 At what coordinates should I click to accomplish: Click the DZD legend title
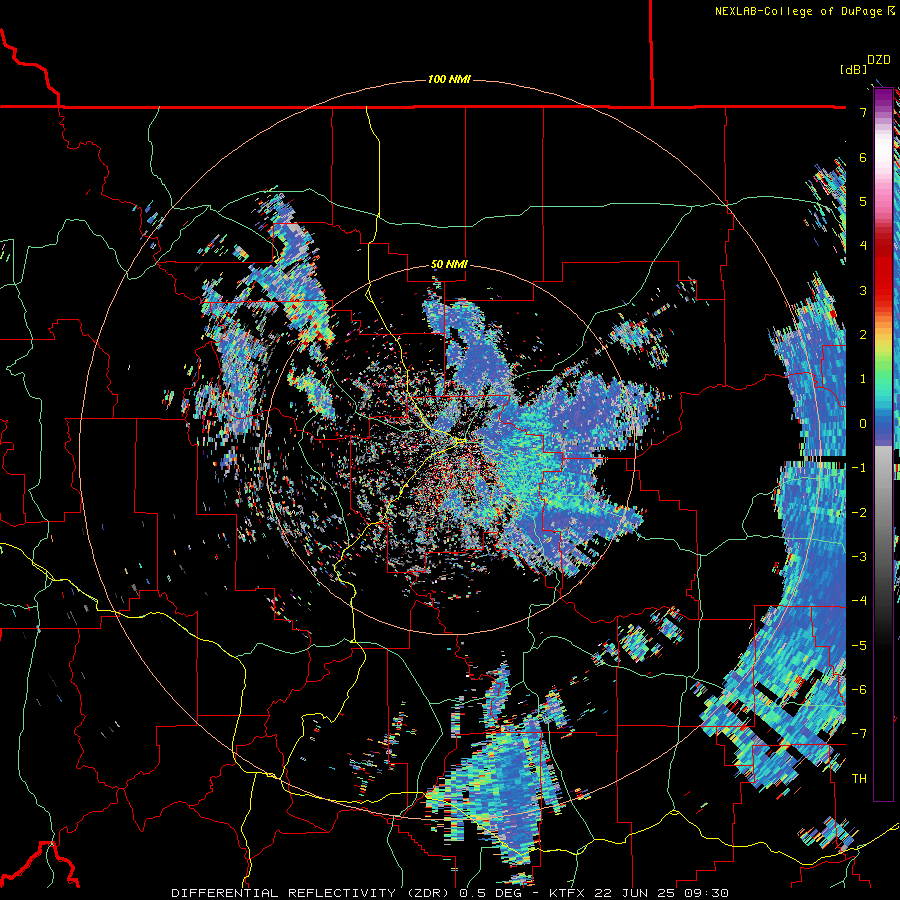click(879, 60)
